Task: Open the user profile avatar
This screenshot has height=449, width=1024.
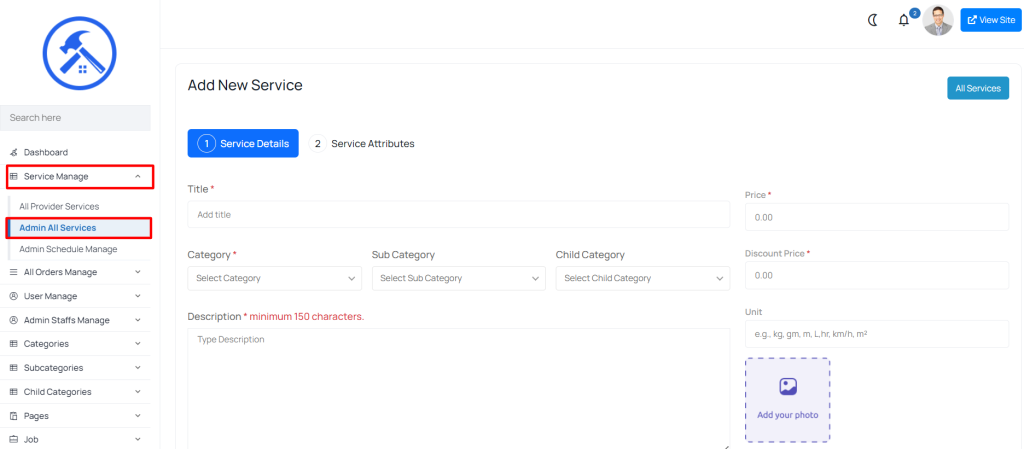Action: [938, 20]
